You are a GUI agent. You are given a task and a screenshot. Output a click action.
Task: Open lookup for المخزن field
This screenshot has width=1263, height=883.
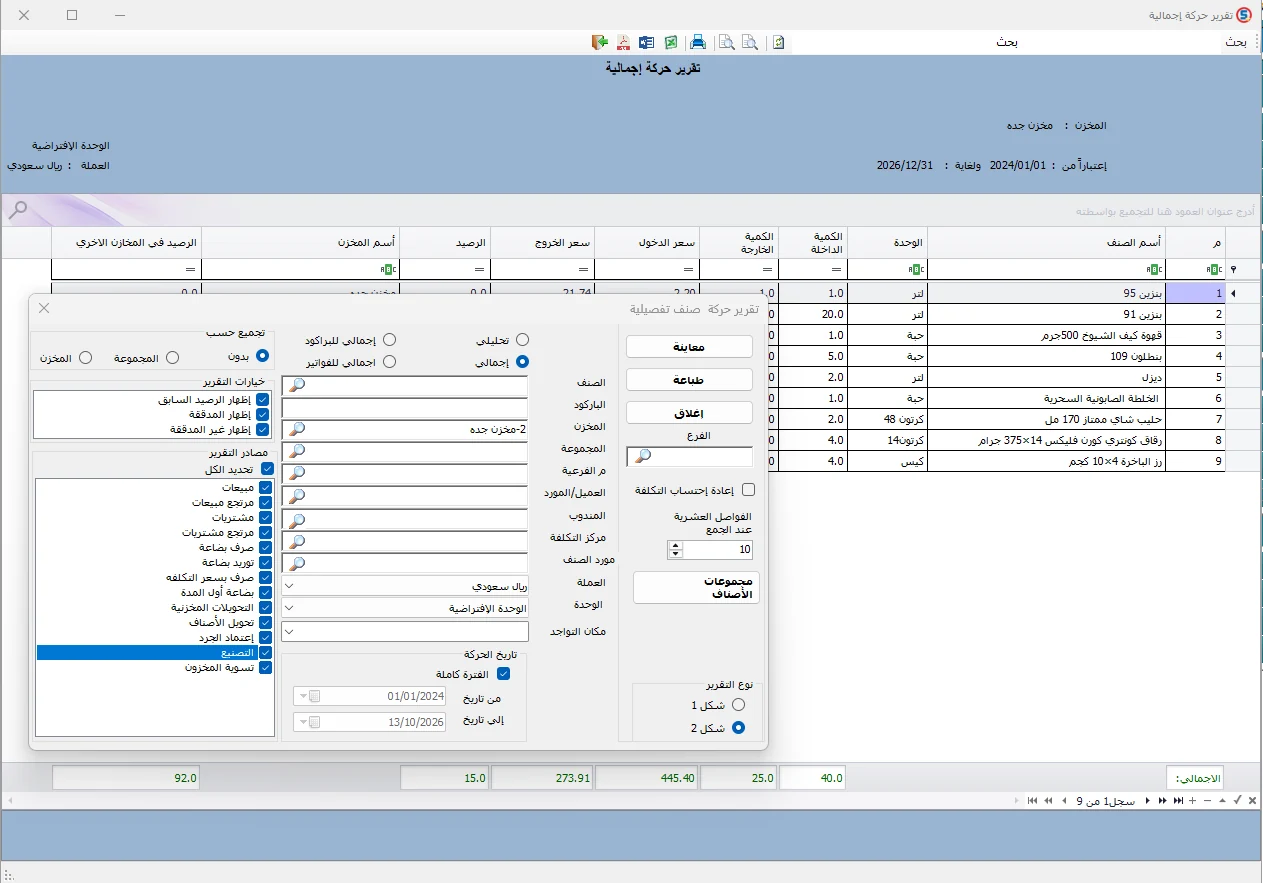coord(296,429)
